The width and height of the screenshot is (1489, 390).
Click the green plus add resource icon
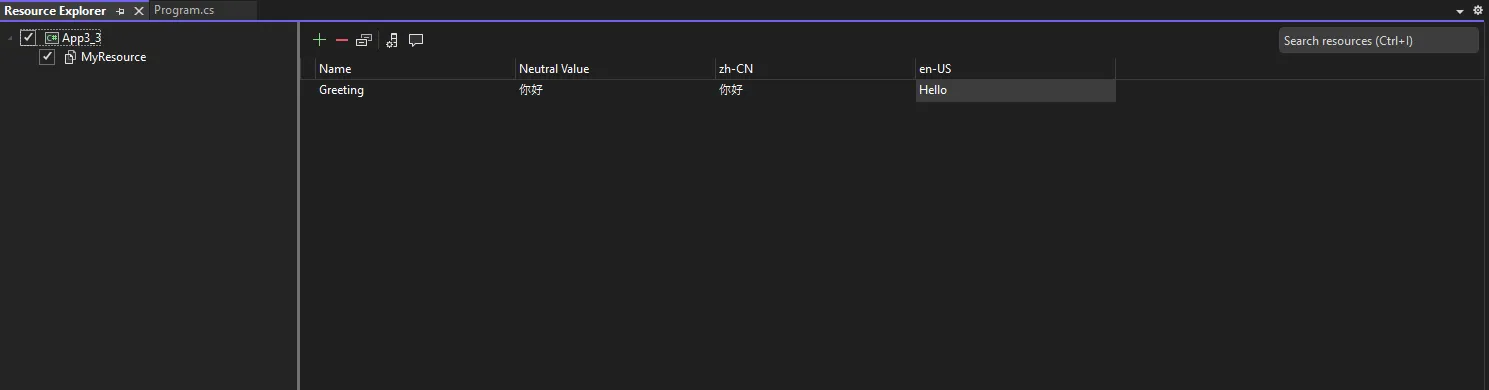coord(319,40)
